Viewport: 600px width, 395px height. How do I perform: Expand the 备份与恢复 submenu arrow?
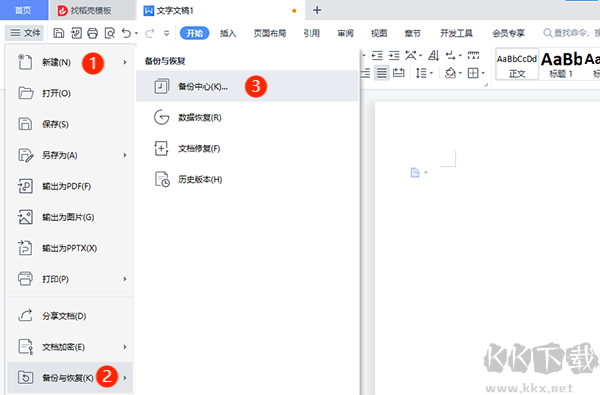[x=125, y=378]
